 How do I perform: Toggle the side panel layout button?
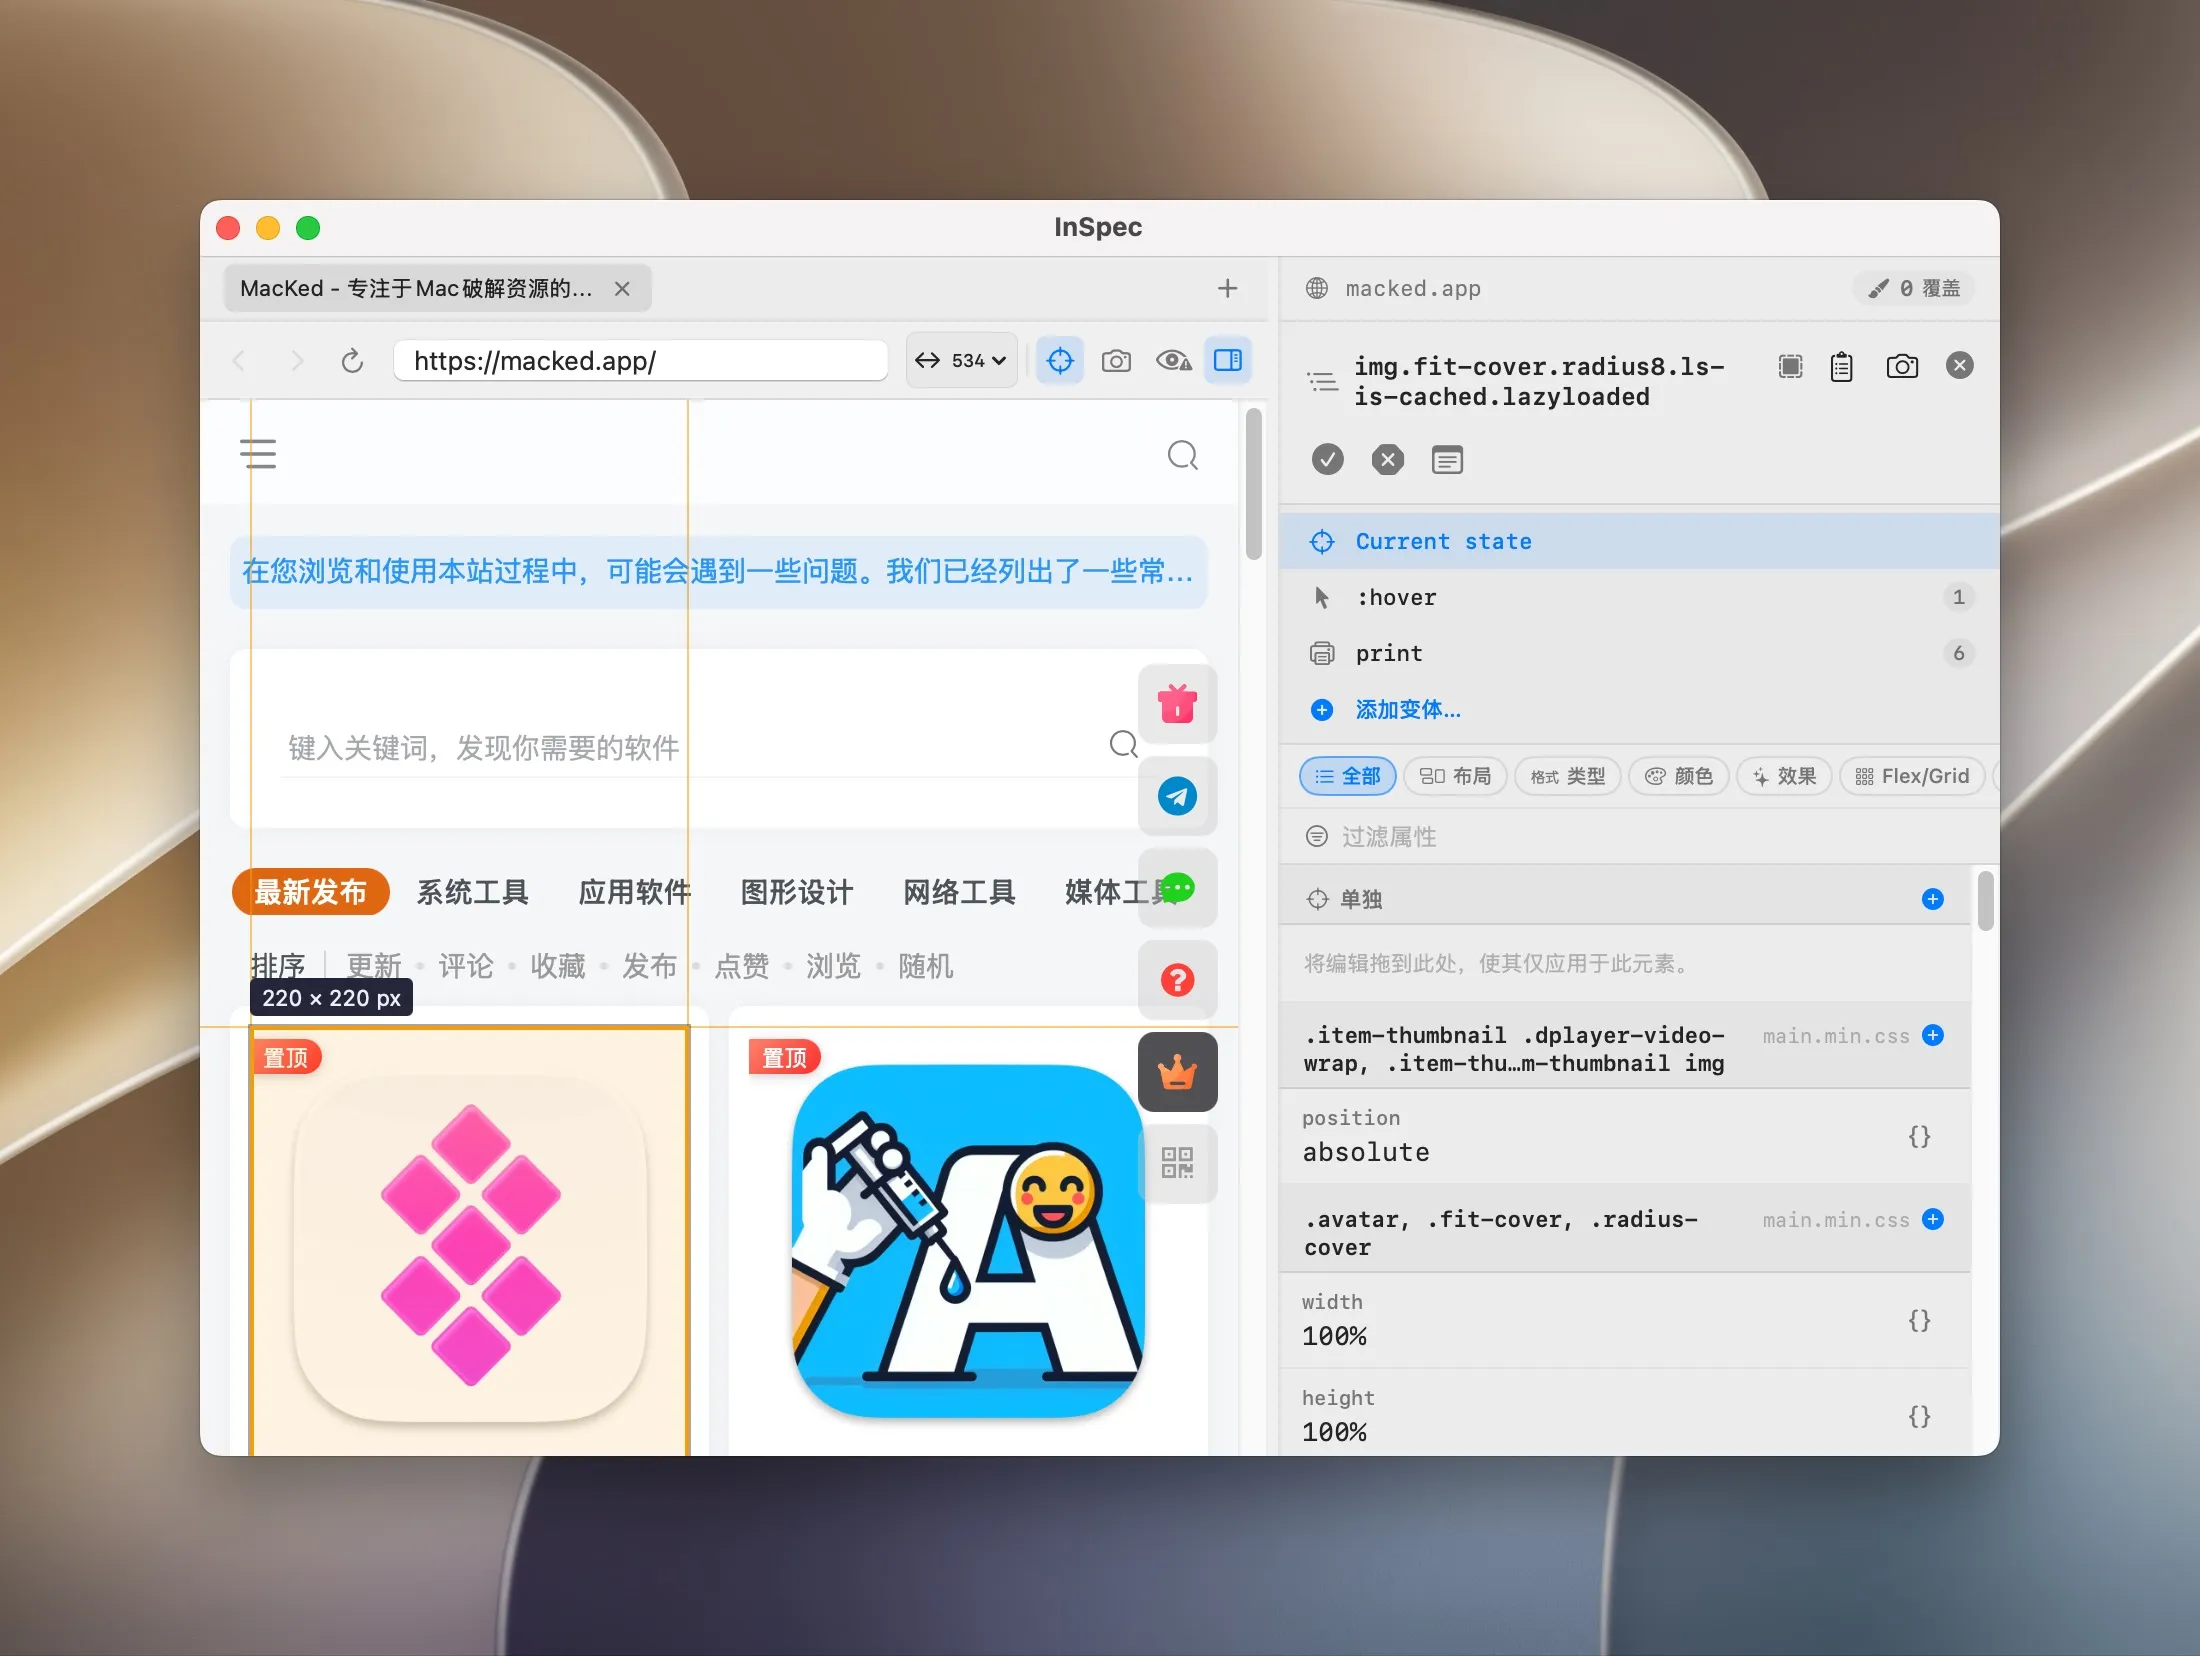click(x=1228, y=360)
